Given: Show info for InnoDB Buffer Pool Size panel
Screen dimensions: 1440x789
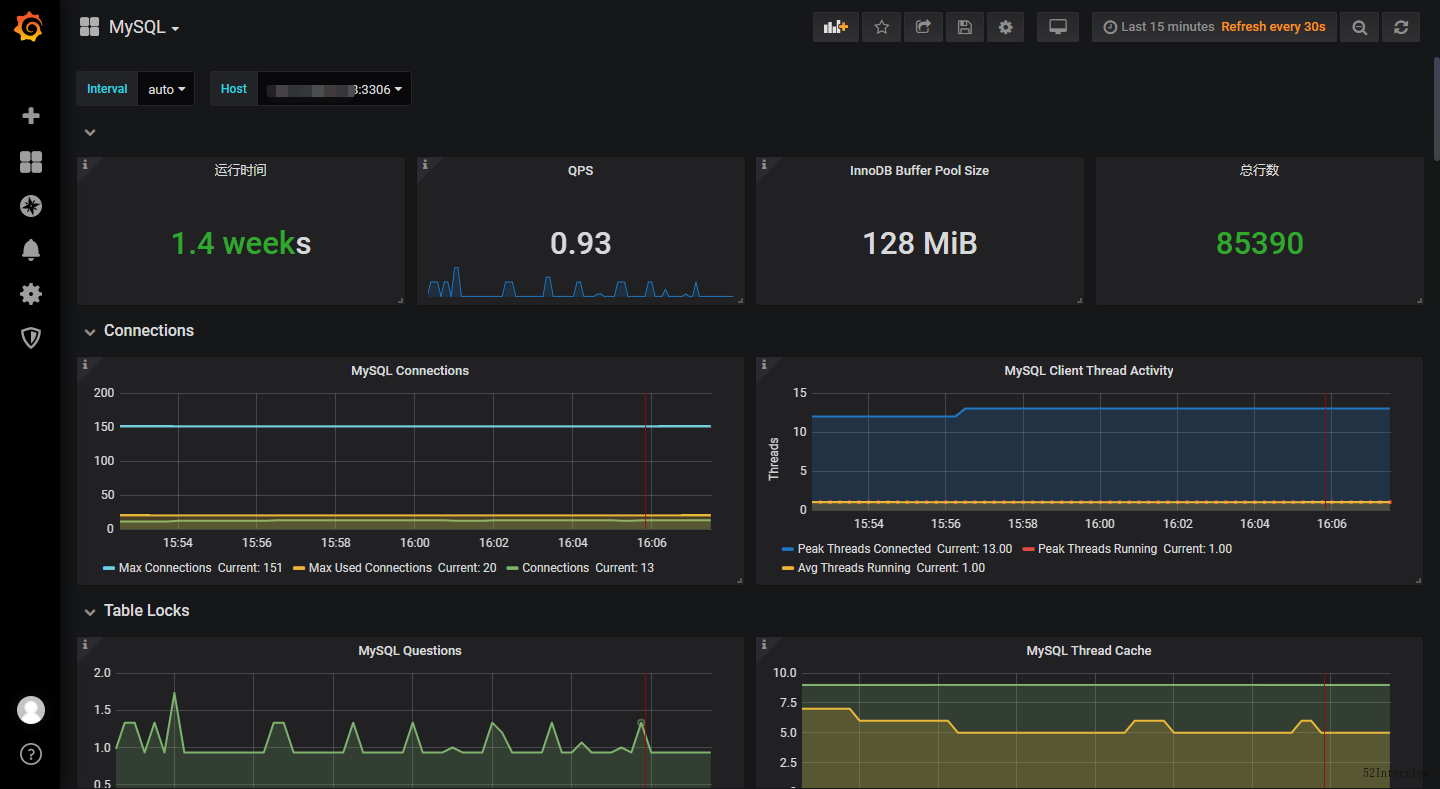Looking at the screenshot, I should pyautogui.click(x=764, y=165).
